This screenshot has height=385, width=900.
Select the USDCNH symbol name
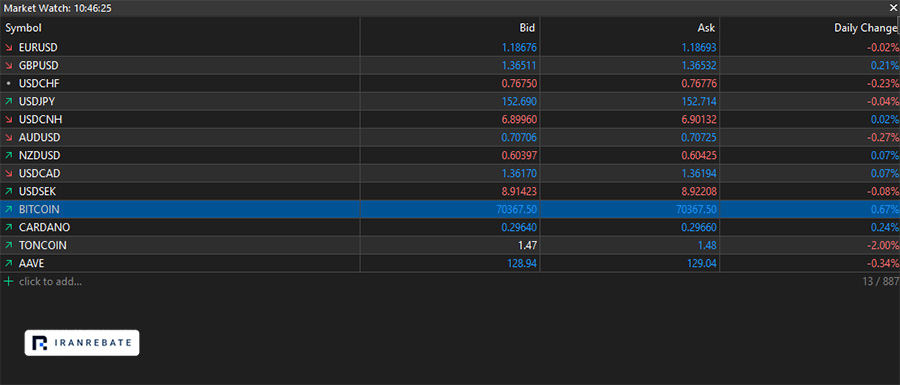click(40, 120)
